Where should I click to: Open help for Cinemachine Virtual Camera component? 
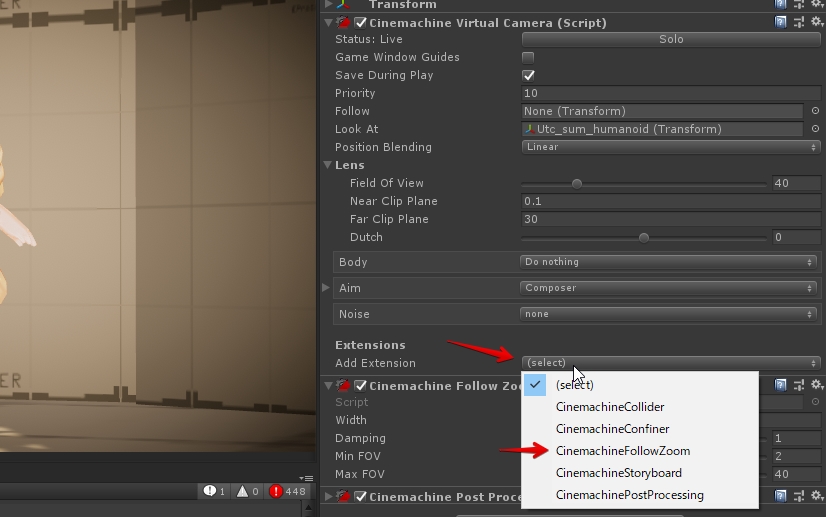click(780, 22)
